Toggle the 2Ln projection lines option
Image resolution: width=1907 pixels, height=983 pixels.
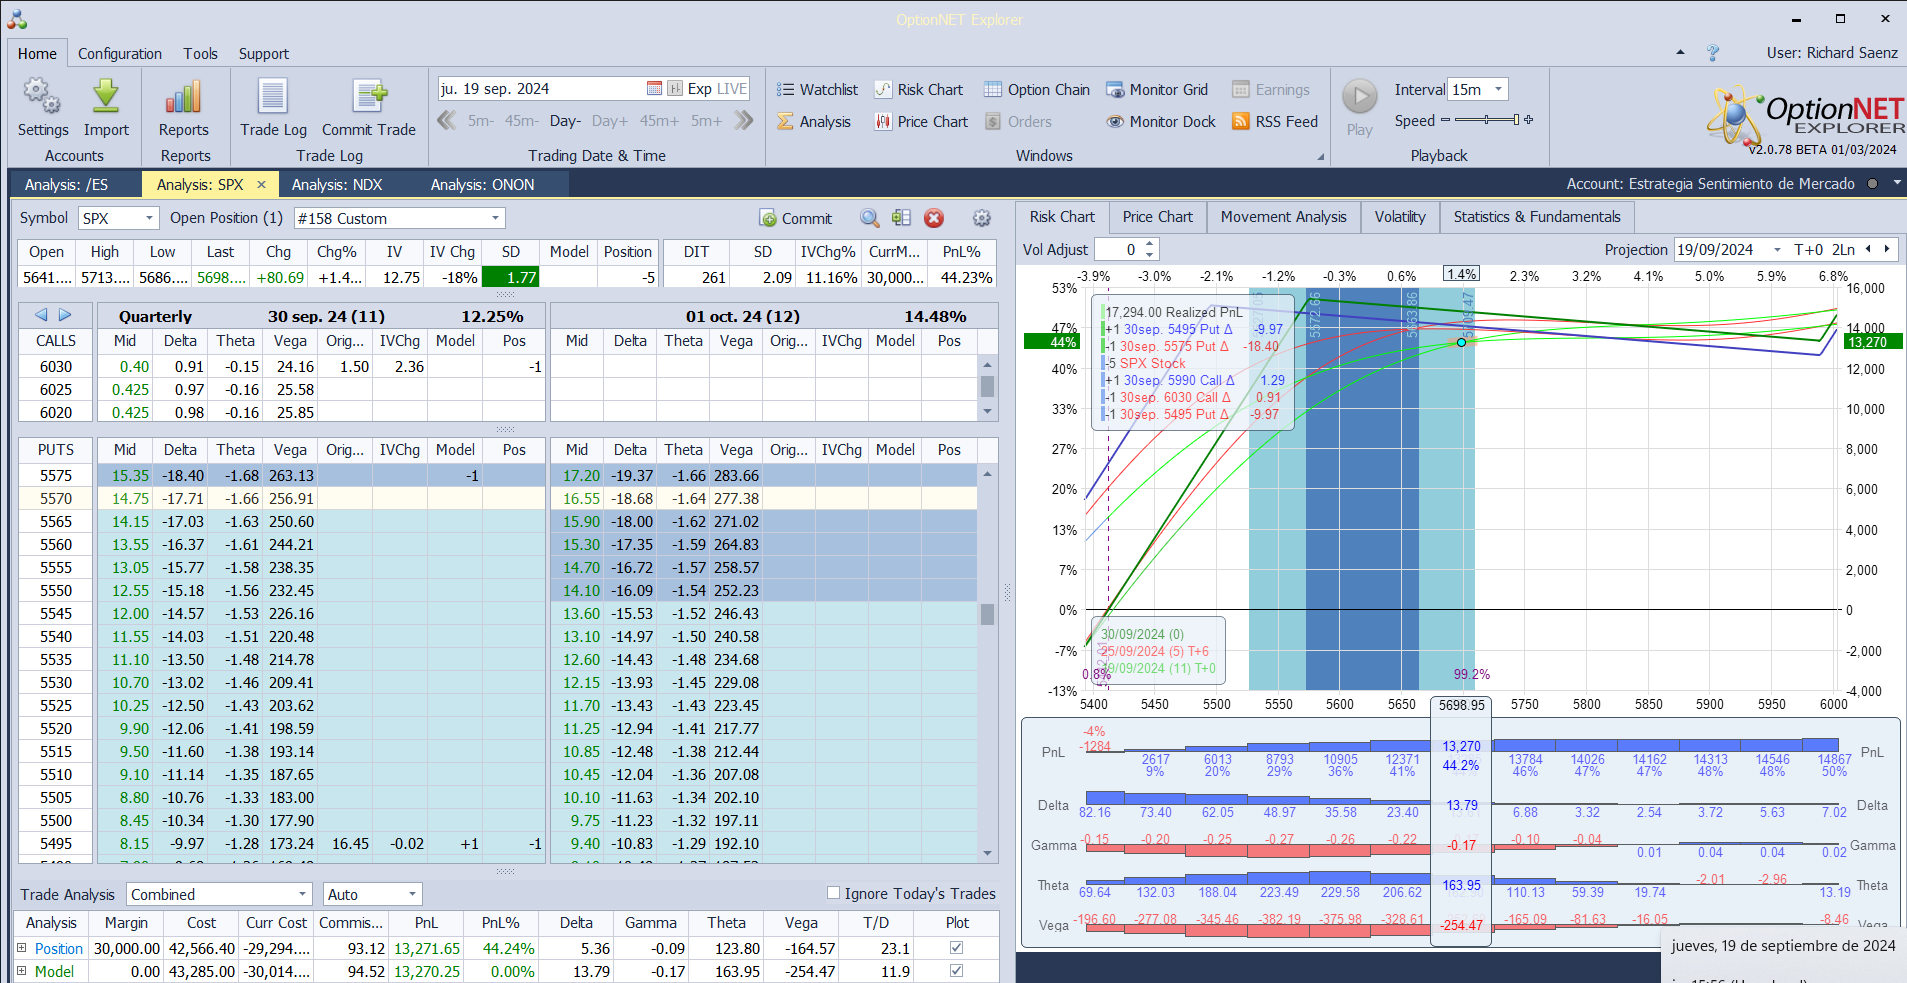pos(1844,250)
